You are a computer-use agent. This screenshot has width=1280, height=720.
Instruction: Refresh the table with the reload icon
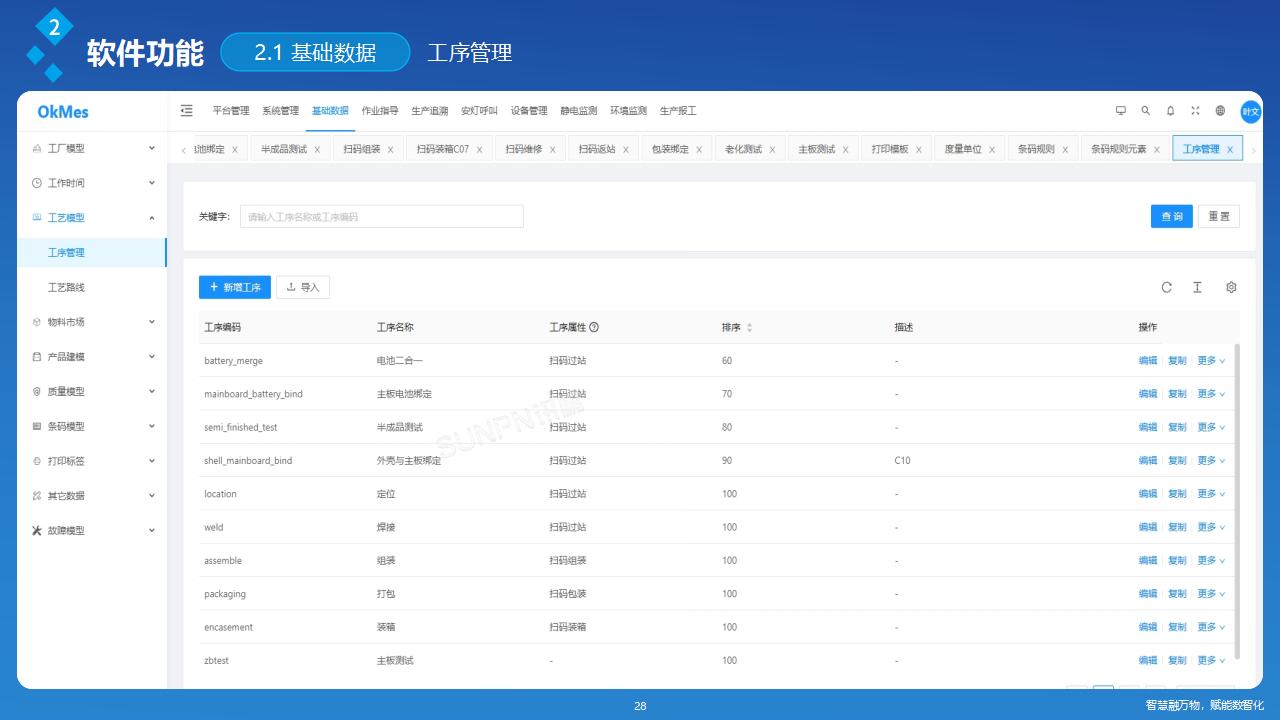pos(1166,287)
